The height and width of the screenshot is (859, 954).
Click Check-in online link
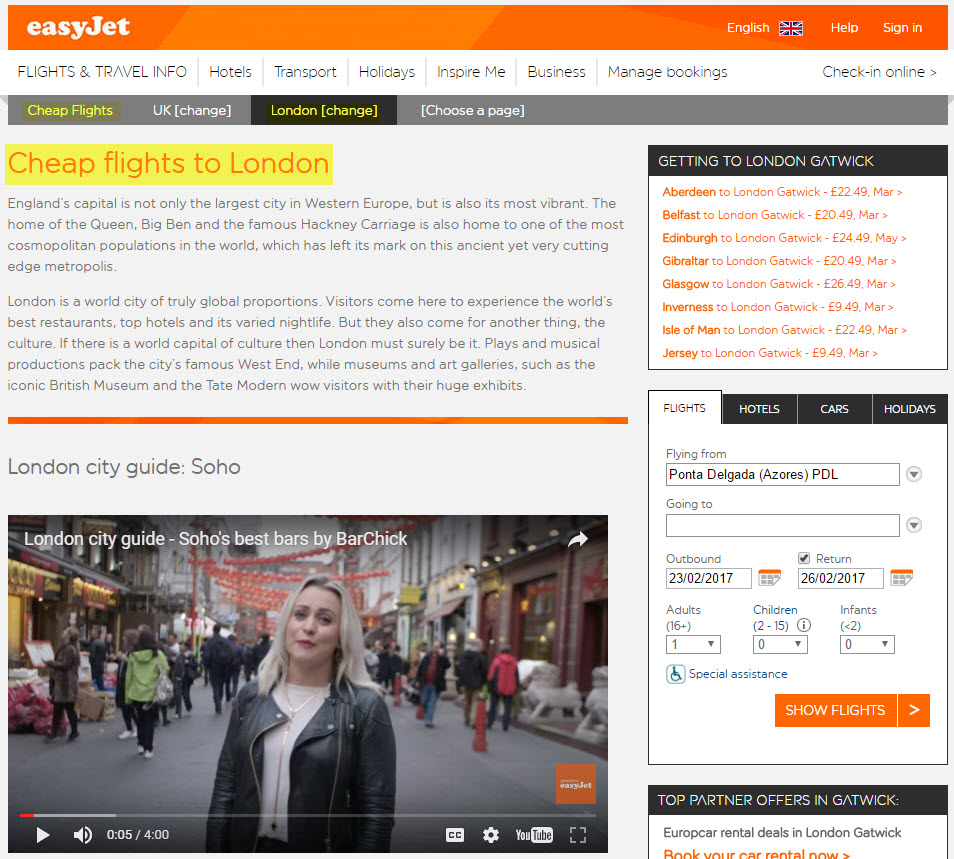[879, 72]
